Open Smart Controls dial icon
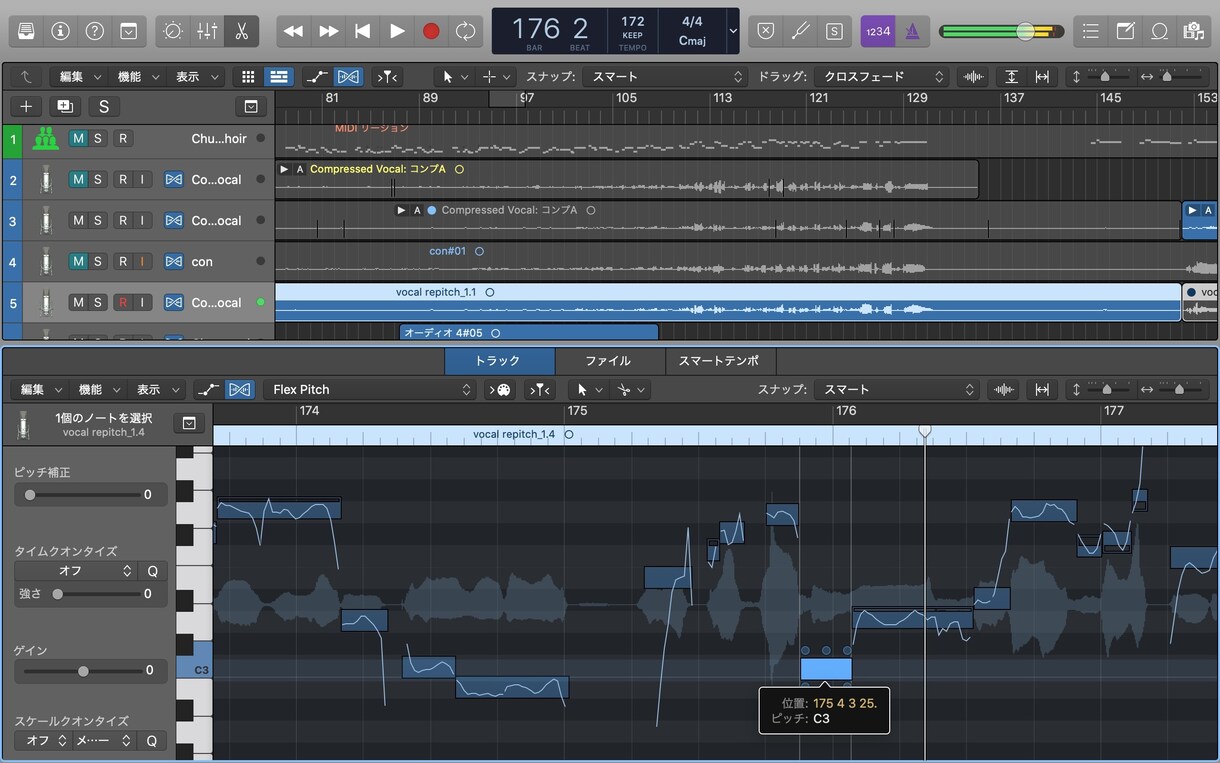 click(x=173, y=31)
